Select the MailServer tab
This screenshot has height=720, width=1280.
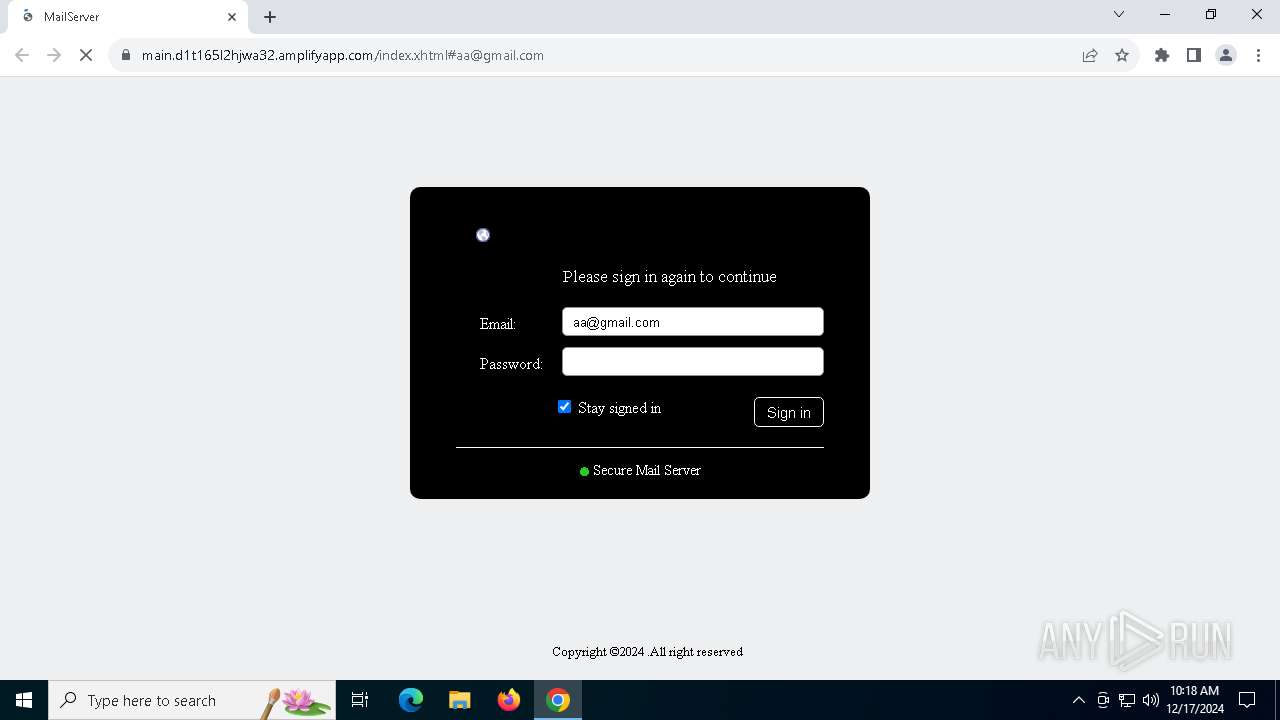128,17
